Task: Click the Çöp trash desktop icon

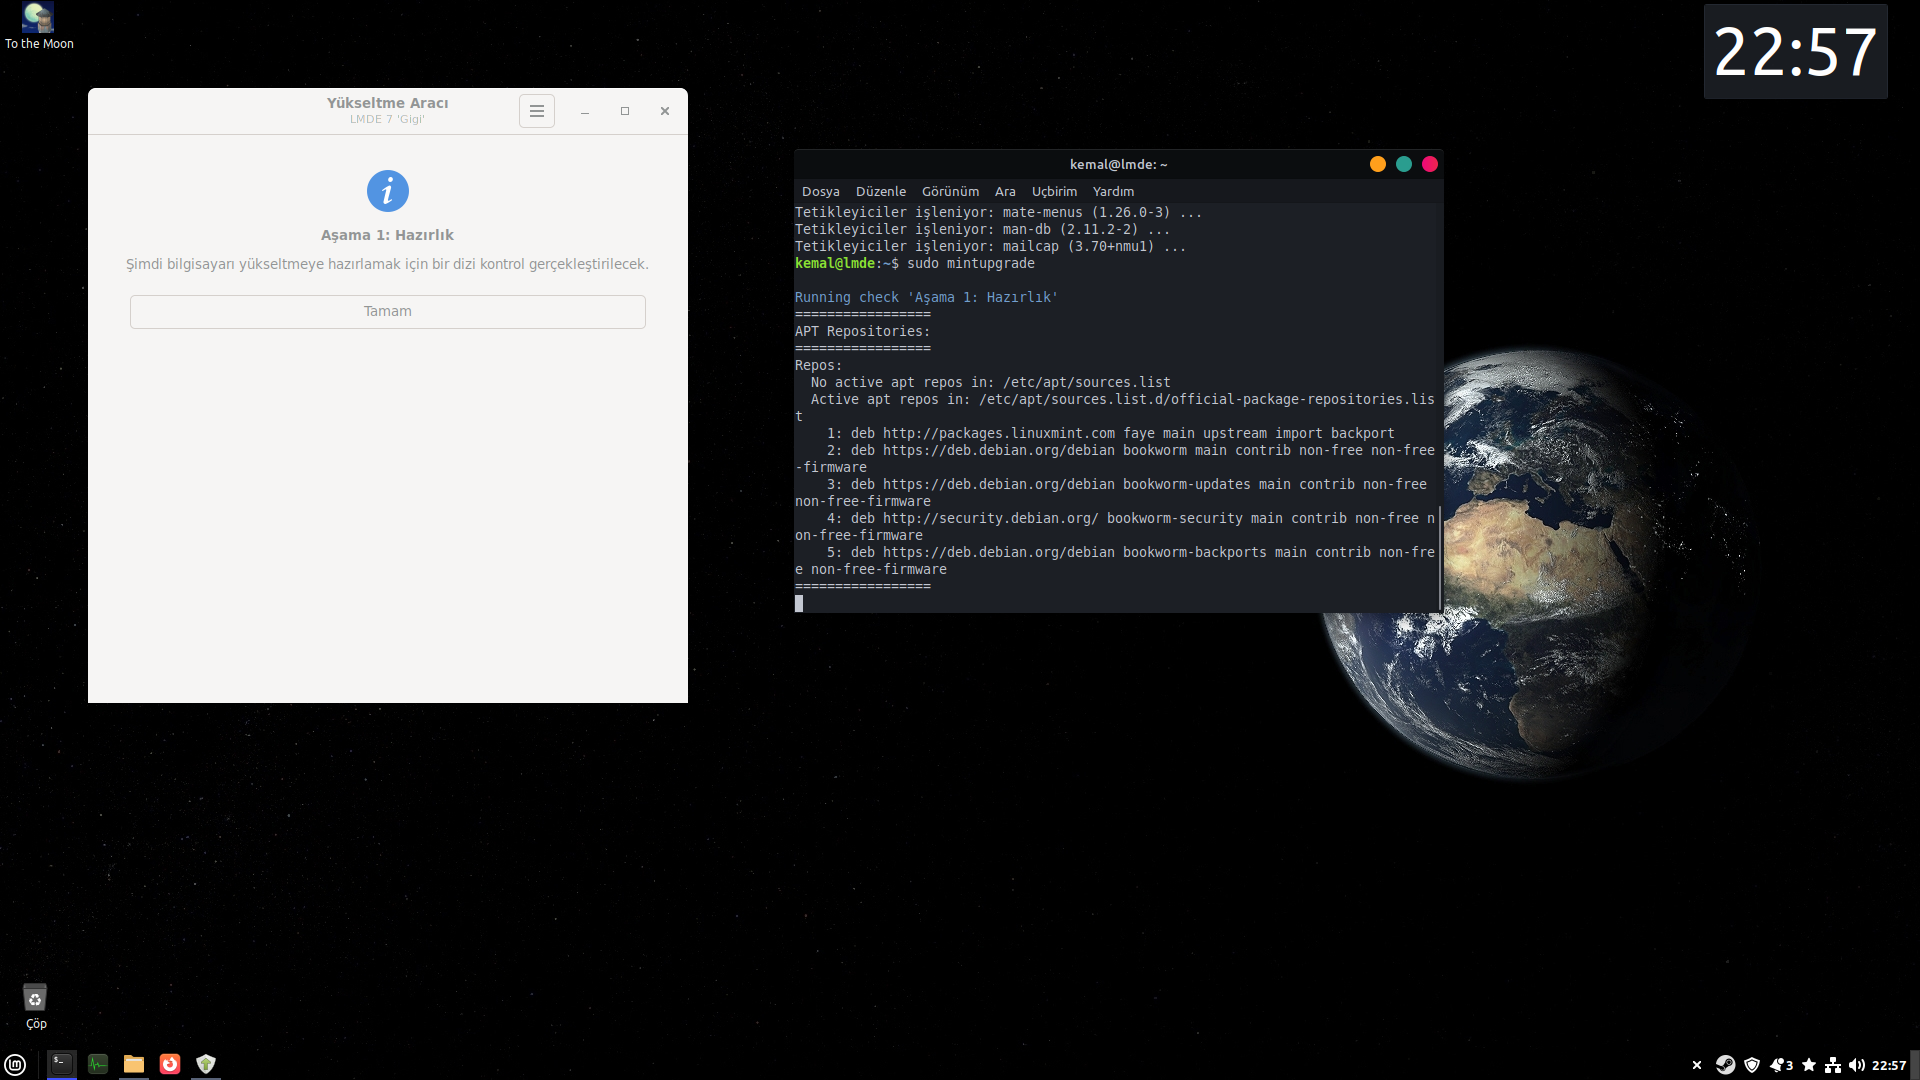Action: pyautogui.click(x=35, y=1000)
